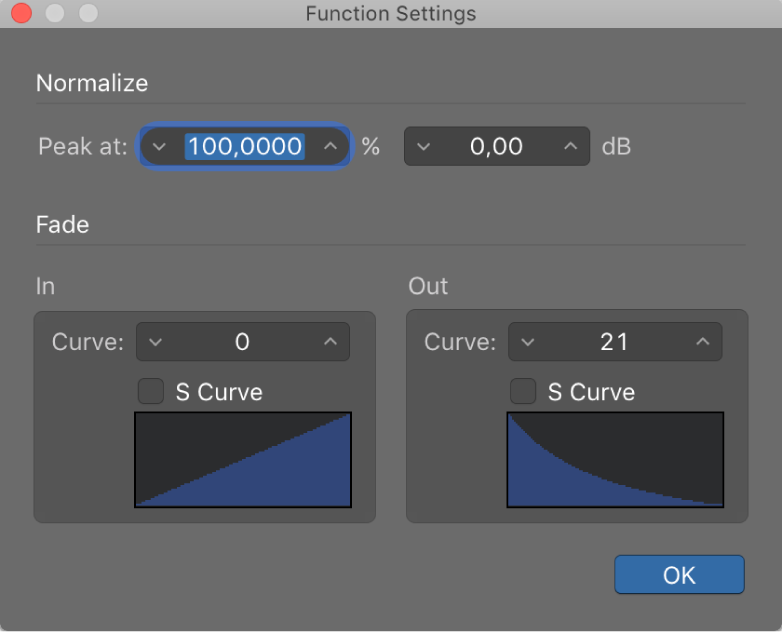Decrease the Peak at dB value
The height and width of the screenshot is (633, 782).
tap(423, 147)
